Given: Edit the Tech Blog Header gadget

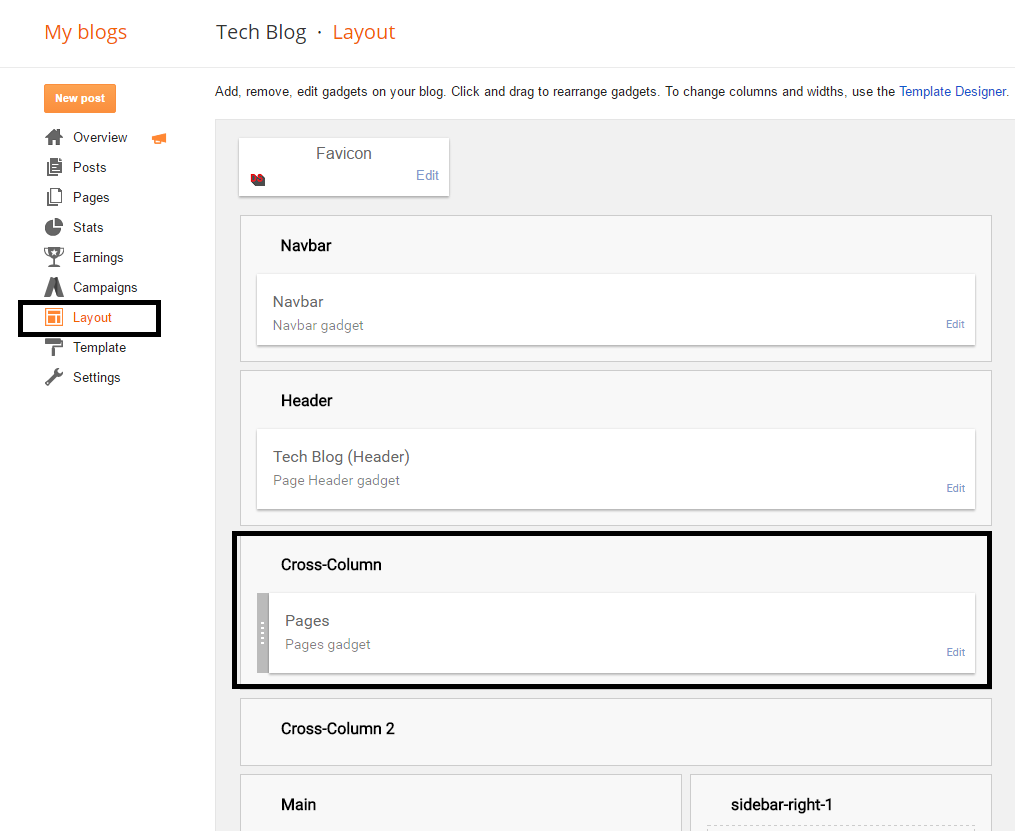Looking at the screenshot, I should pos(955,488).
